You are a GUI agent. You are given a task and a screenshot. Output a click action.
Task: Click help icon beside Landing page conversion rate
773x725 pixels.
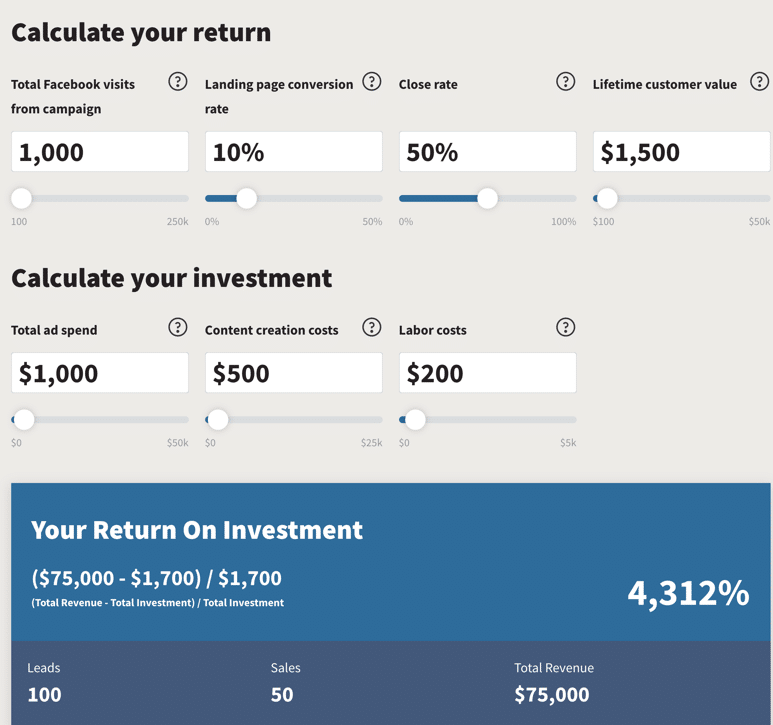(372, 81)
